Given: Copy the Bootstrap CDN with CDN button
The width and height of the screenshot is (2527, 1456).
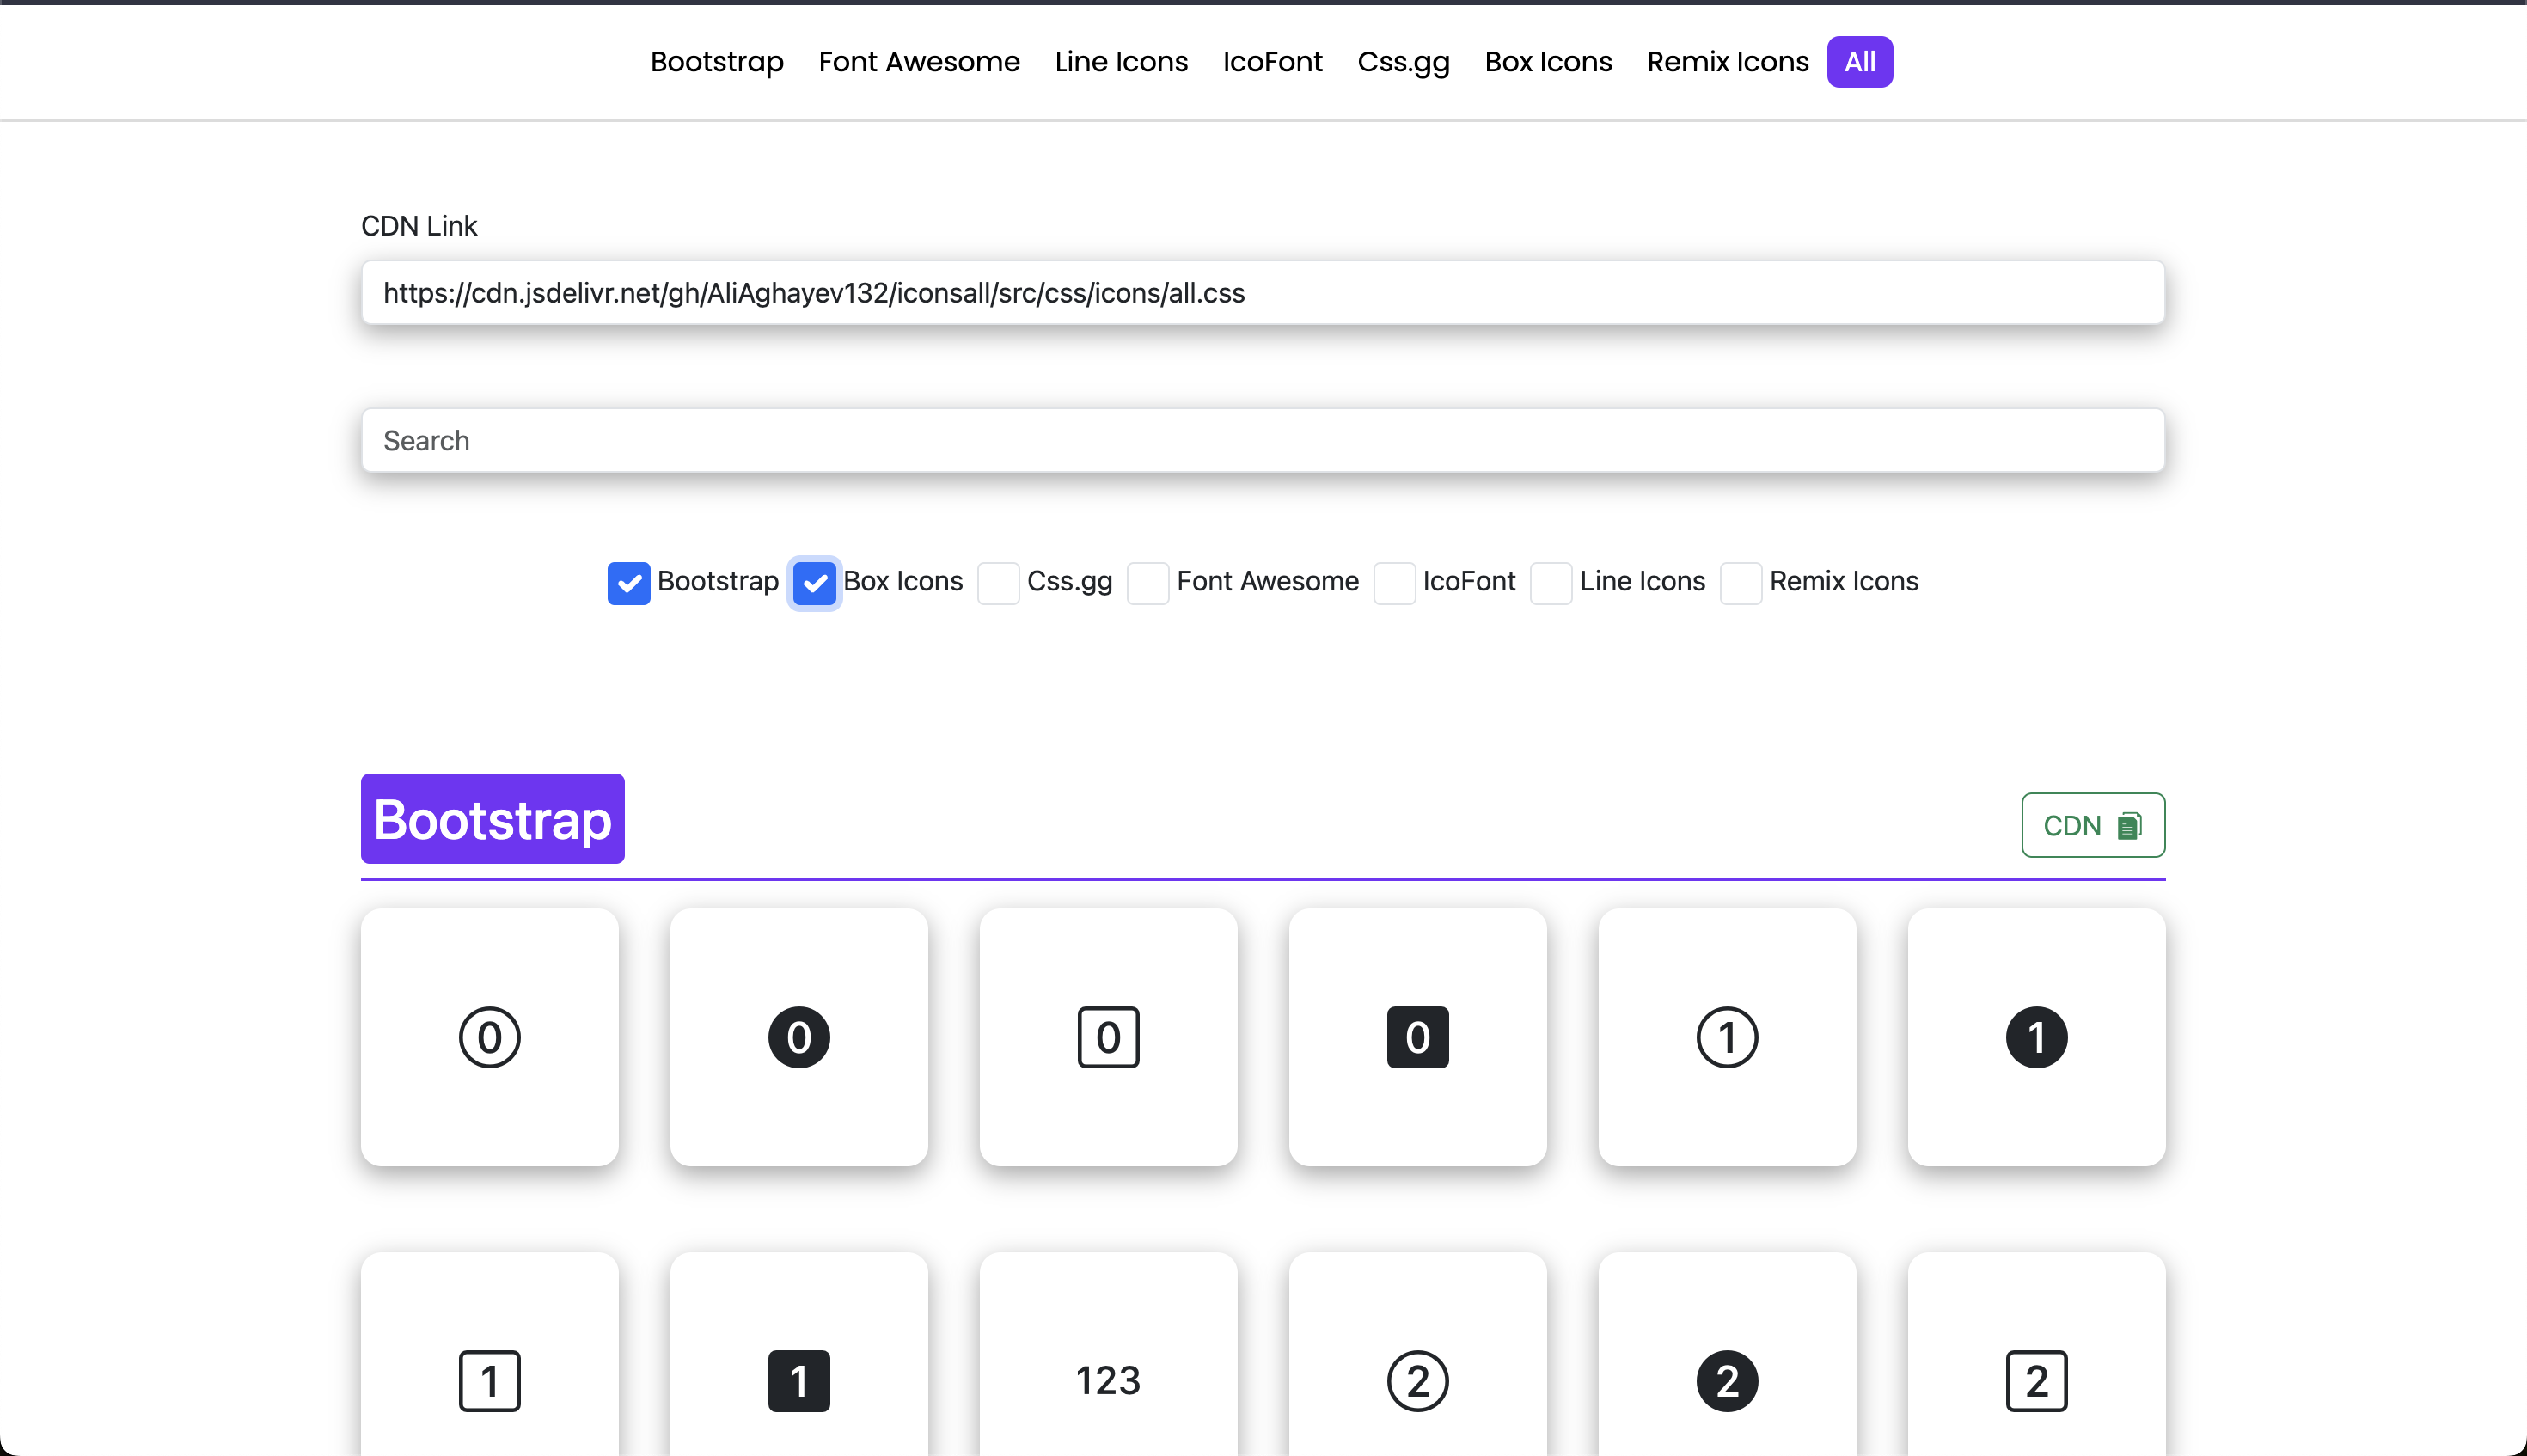Looking at the screenshot, I should [x=2092, y=825].
